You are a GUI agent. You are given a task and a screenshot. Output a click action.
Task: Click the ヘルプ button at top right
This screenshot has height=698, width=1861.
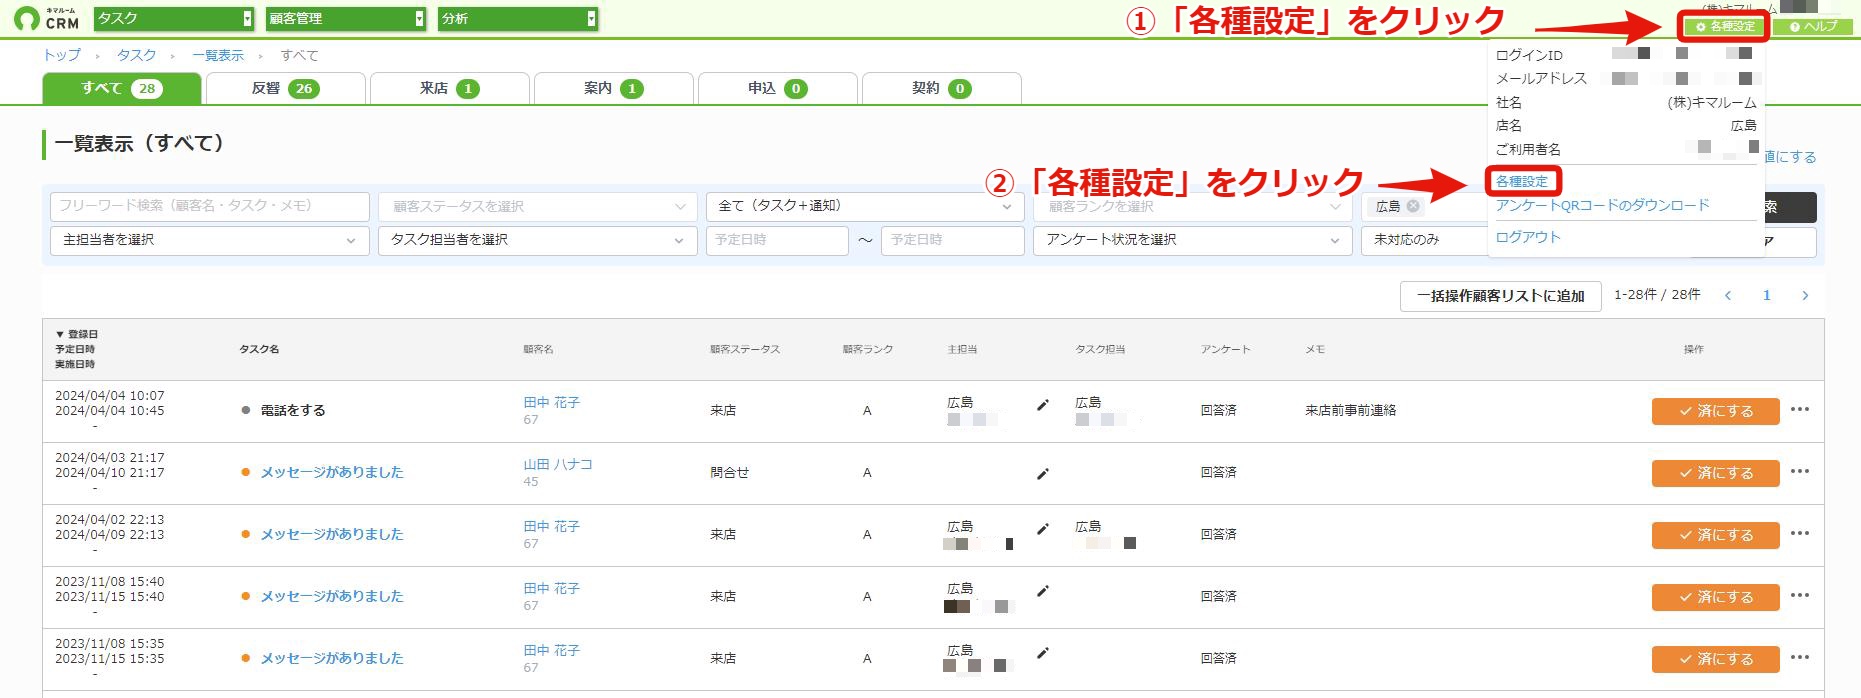(1814, 27)
